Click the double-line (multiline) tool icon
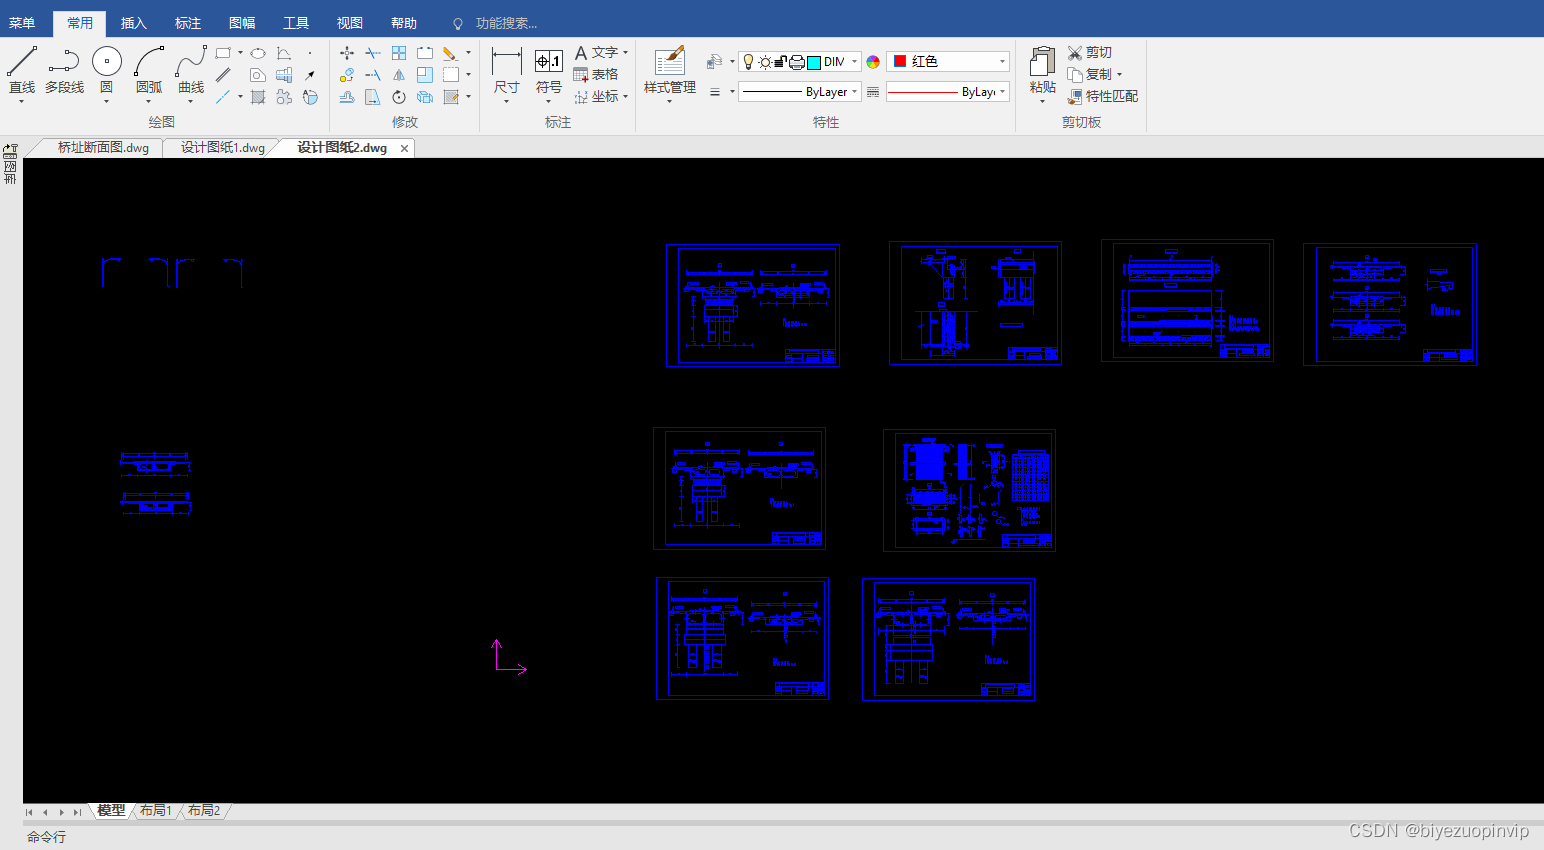Image resolution: width=1544 pixels, height=850 pixels. (x=223, y=75)
